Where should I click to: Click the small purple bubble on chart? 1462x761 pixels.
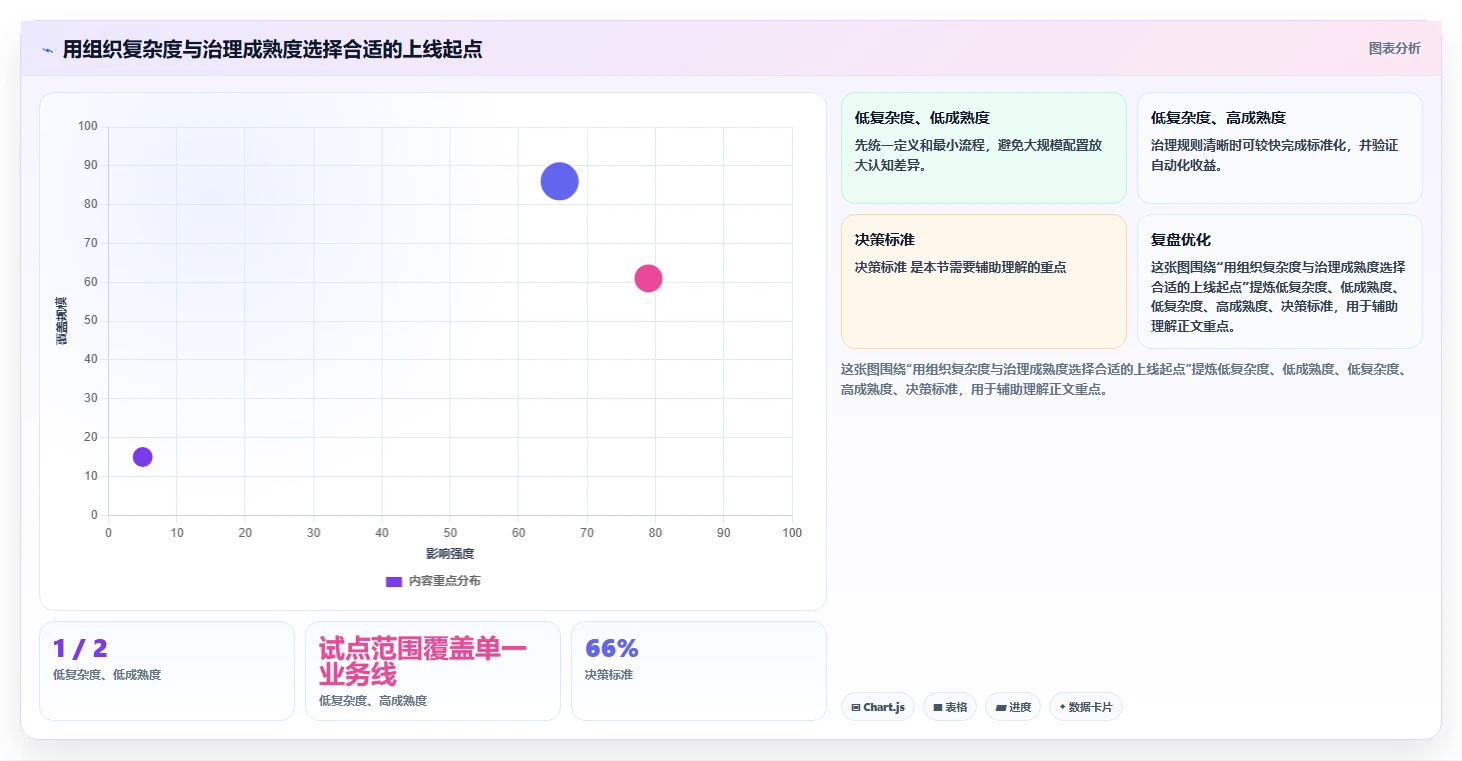click(143, 457)
